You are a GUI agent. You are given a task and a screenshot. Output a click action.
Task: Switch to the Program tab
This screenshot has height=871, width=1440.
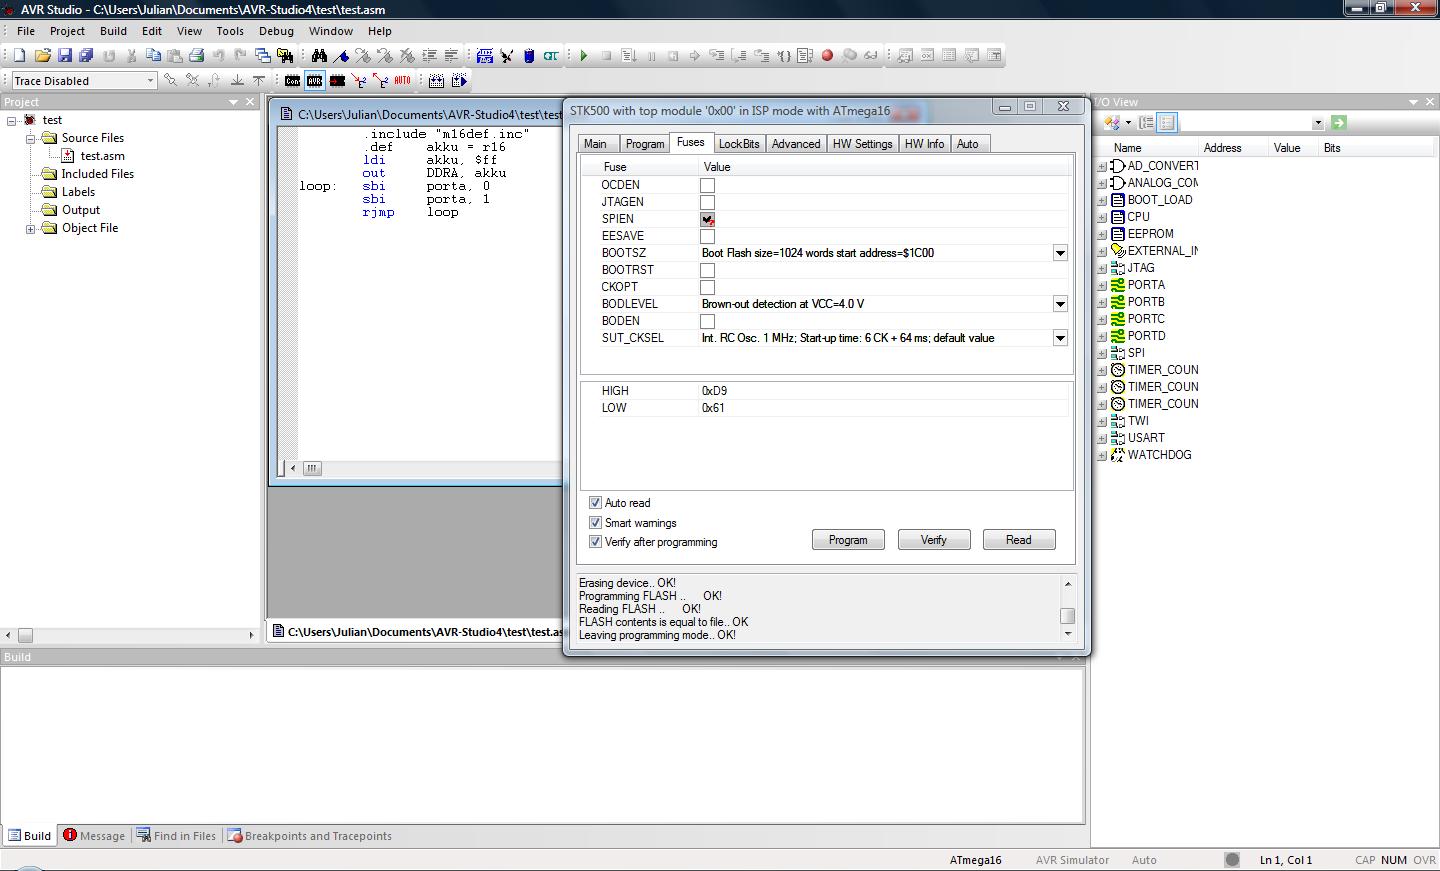(645, 144)
